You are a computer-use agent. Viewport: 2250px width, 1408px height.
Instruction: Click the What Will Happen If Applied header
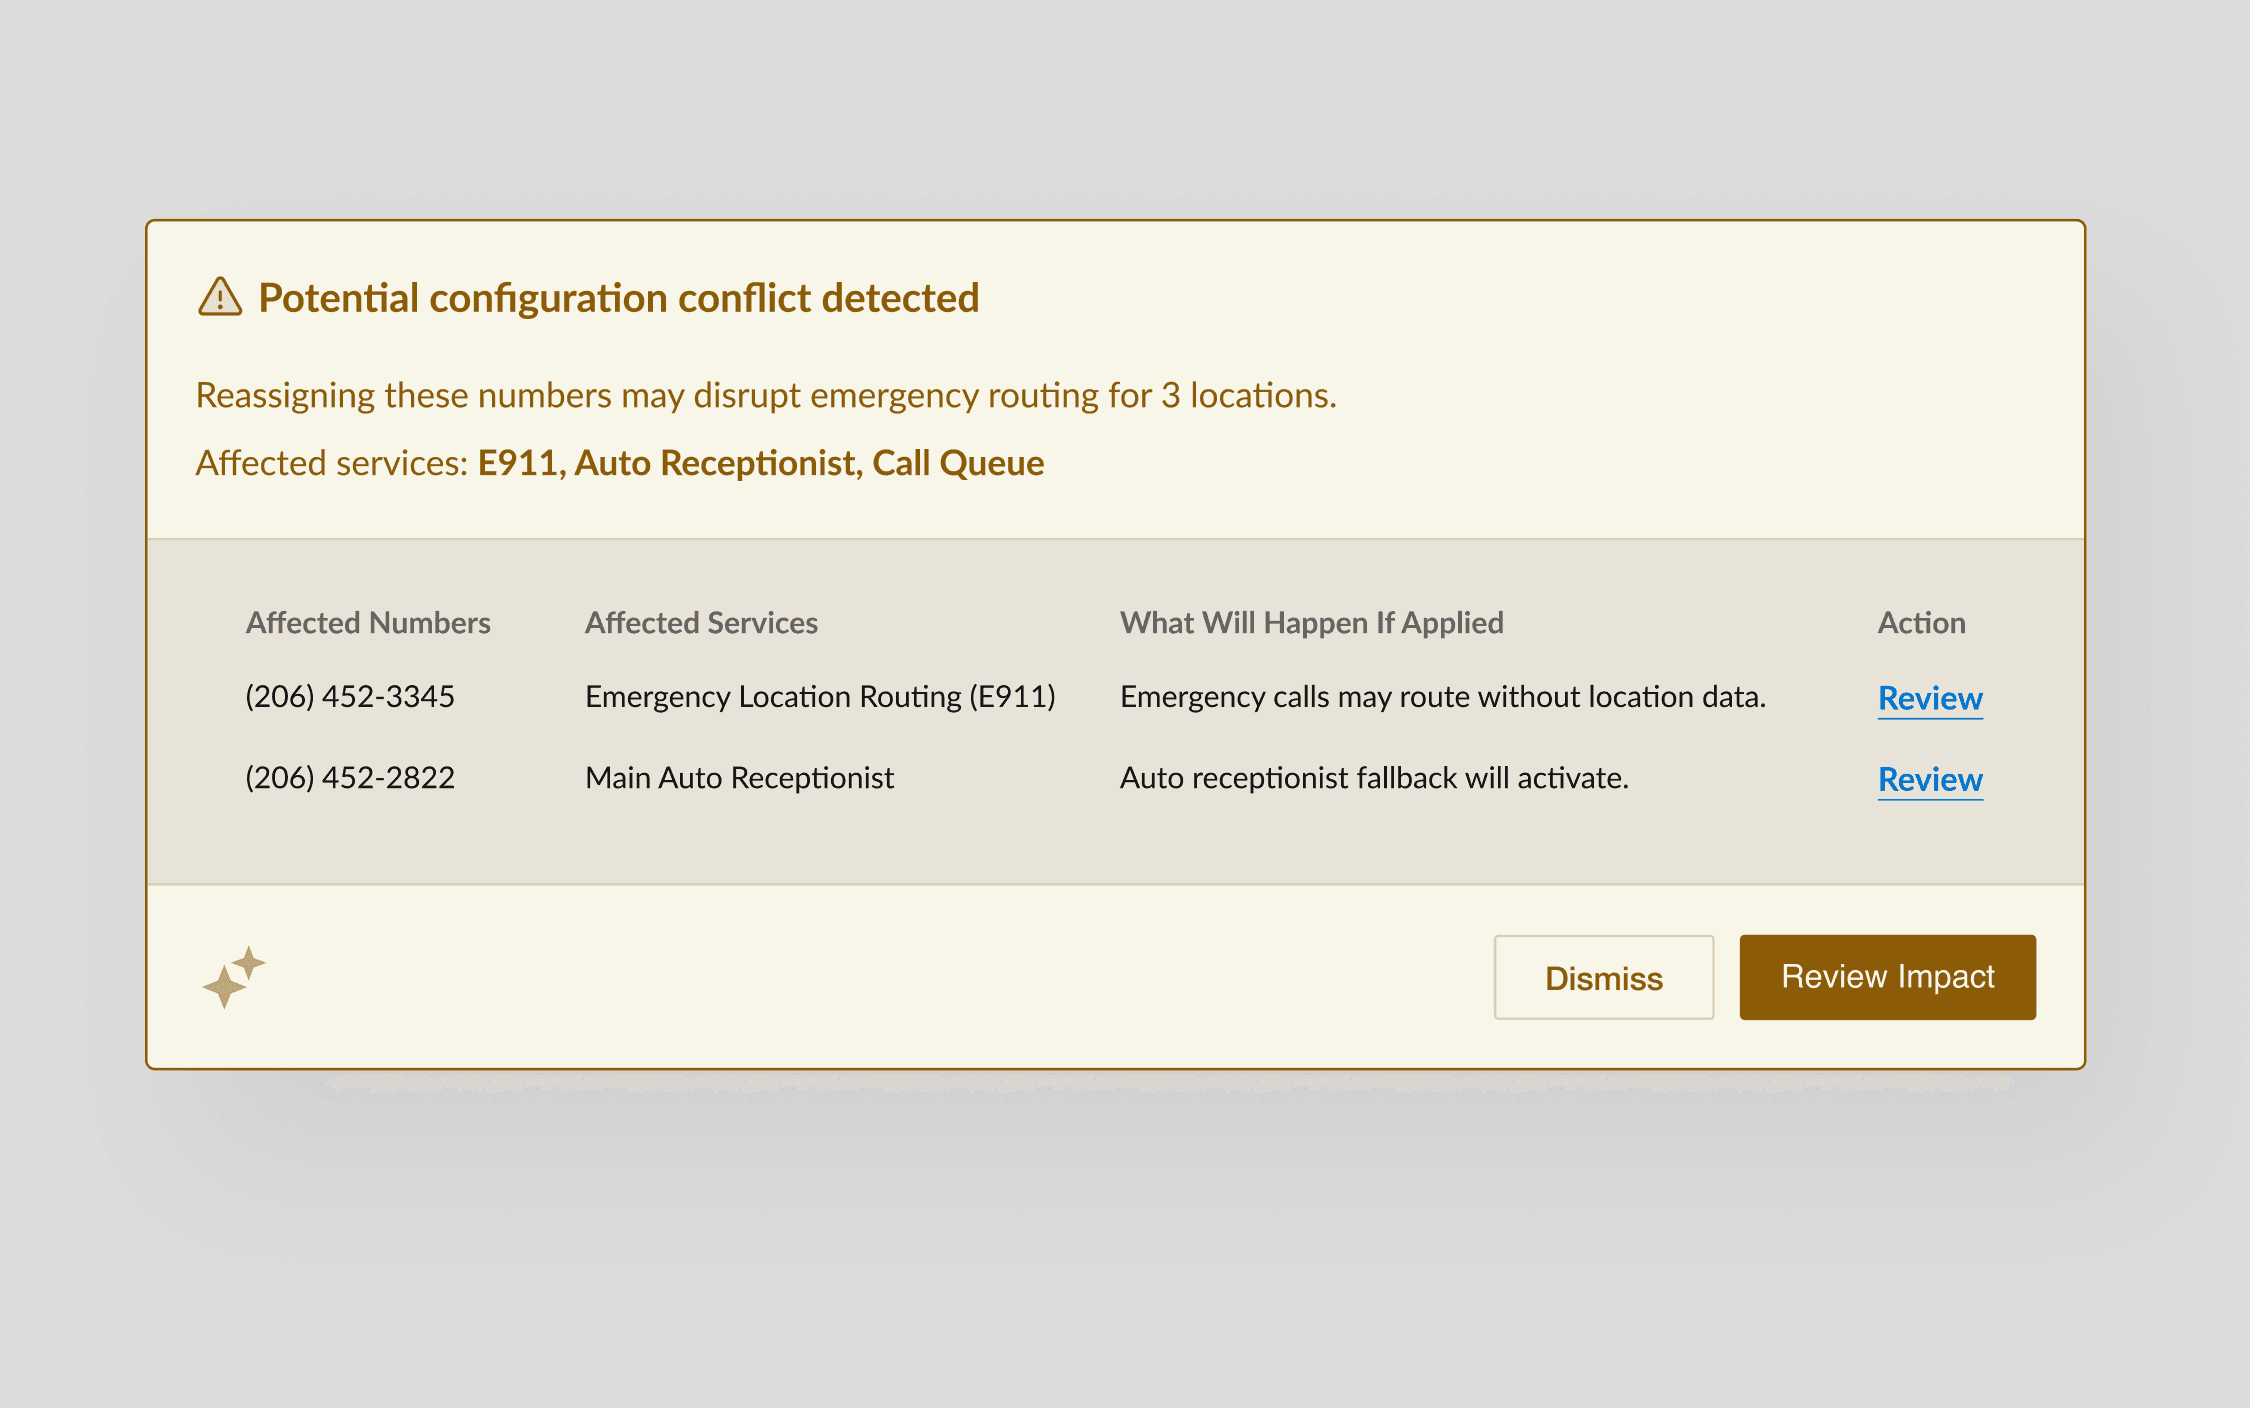click(1311, 623)
